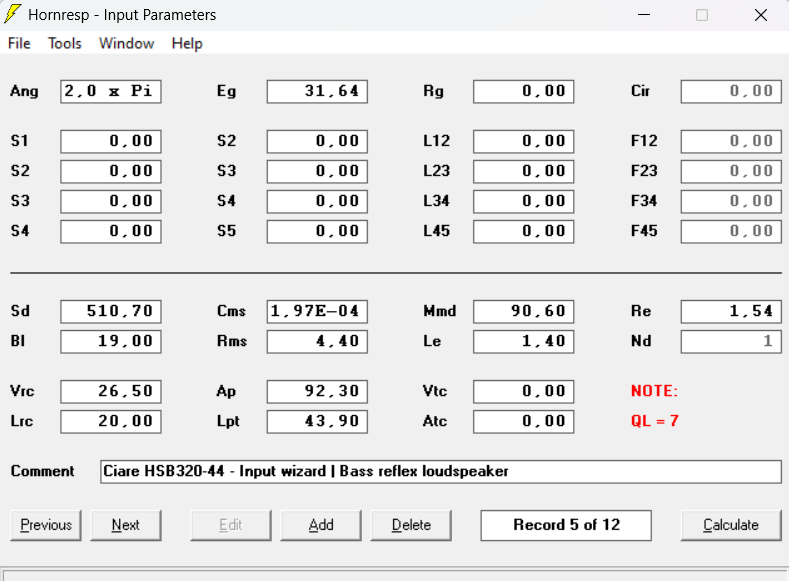Click the Re field with 1,54

731,311
